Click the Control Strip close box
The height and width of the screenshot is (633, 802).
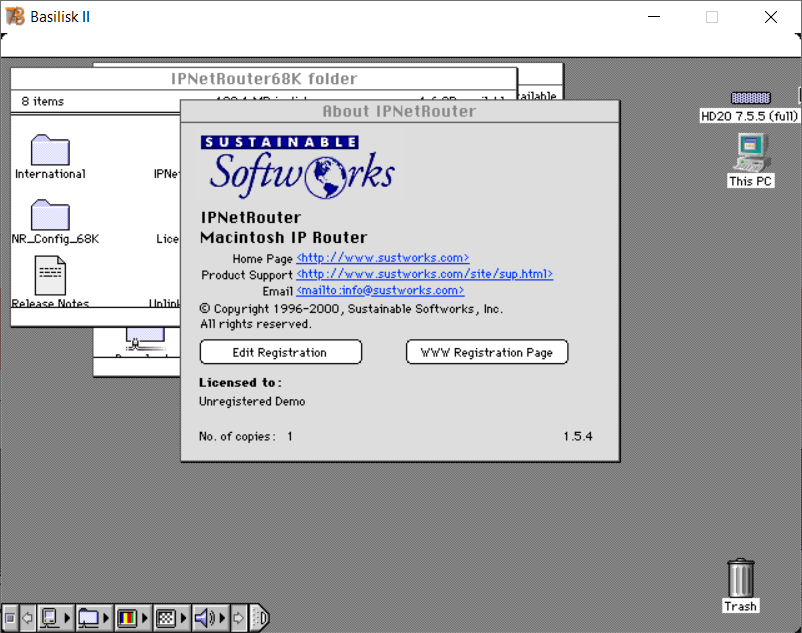tap(10, 618)
